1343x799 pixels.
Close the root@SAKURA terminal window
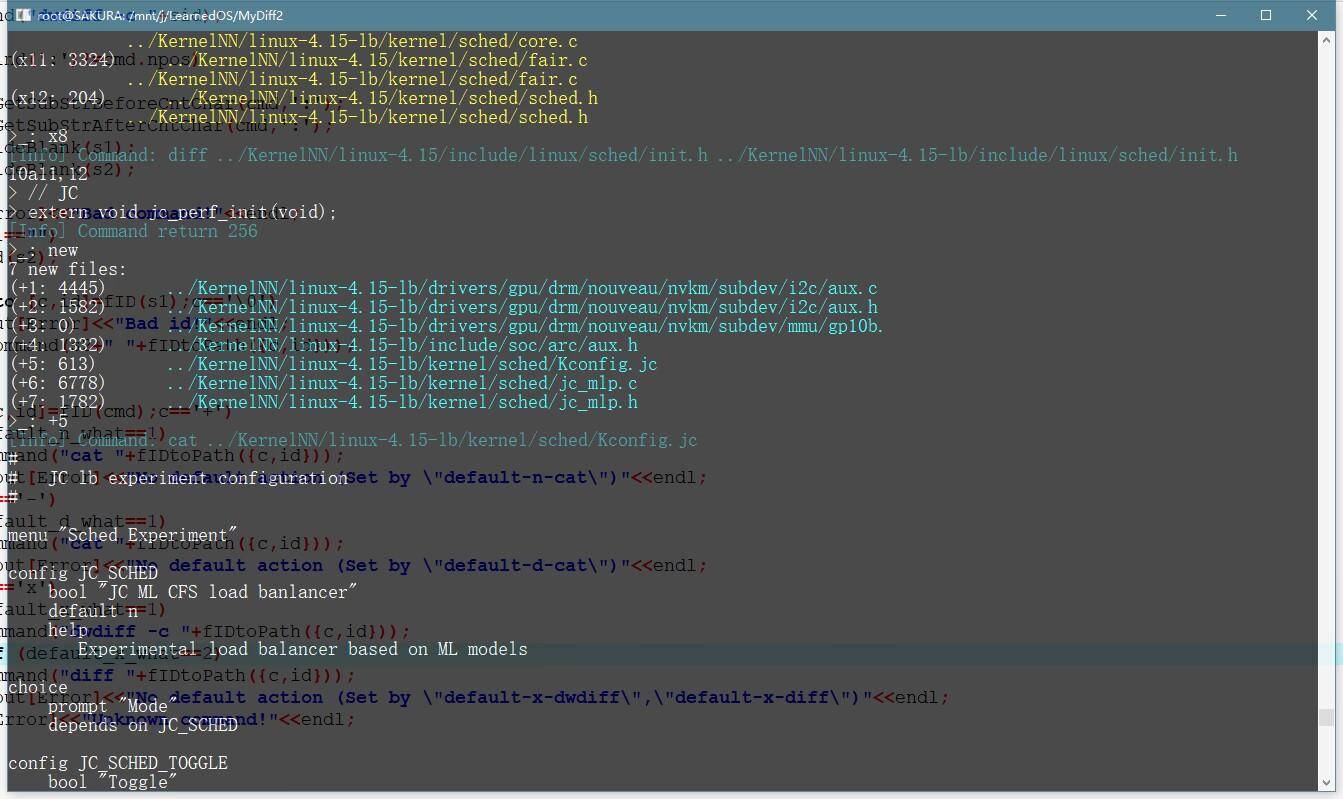1312,15
